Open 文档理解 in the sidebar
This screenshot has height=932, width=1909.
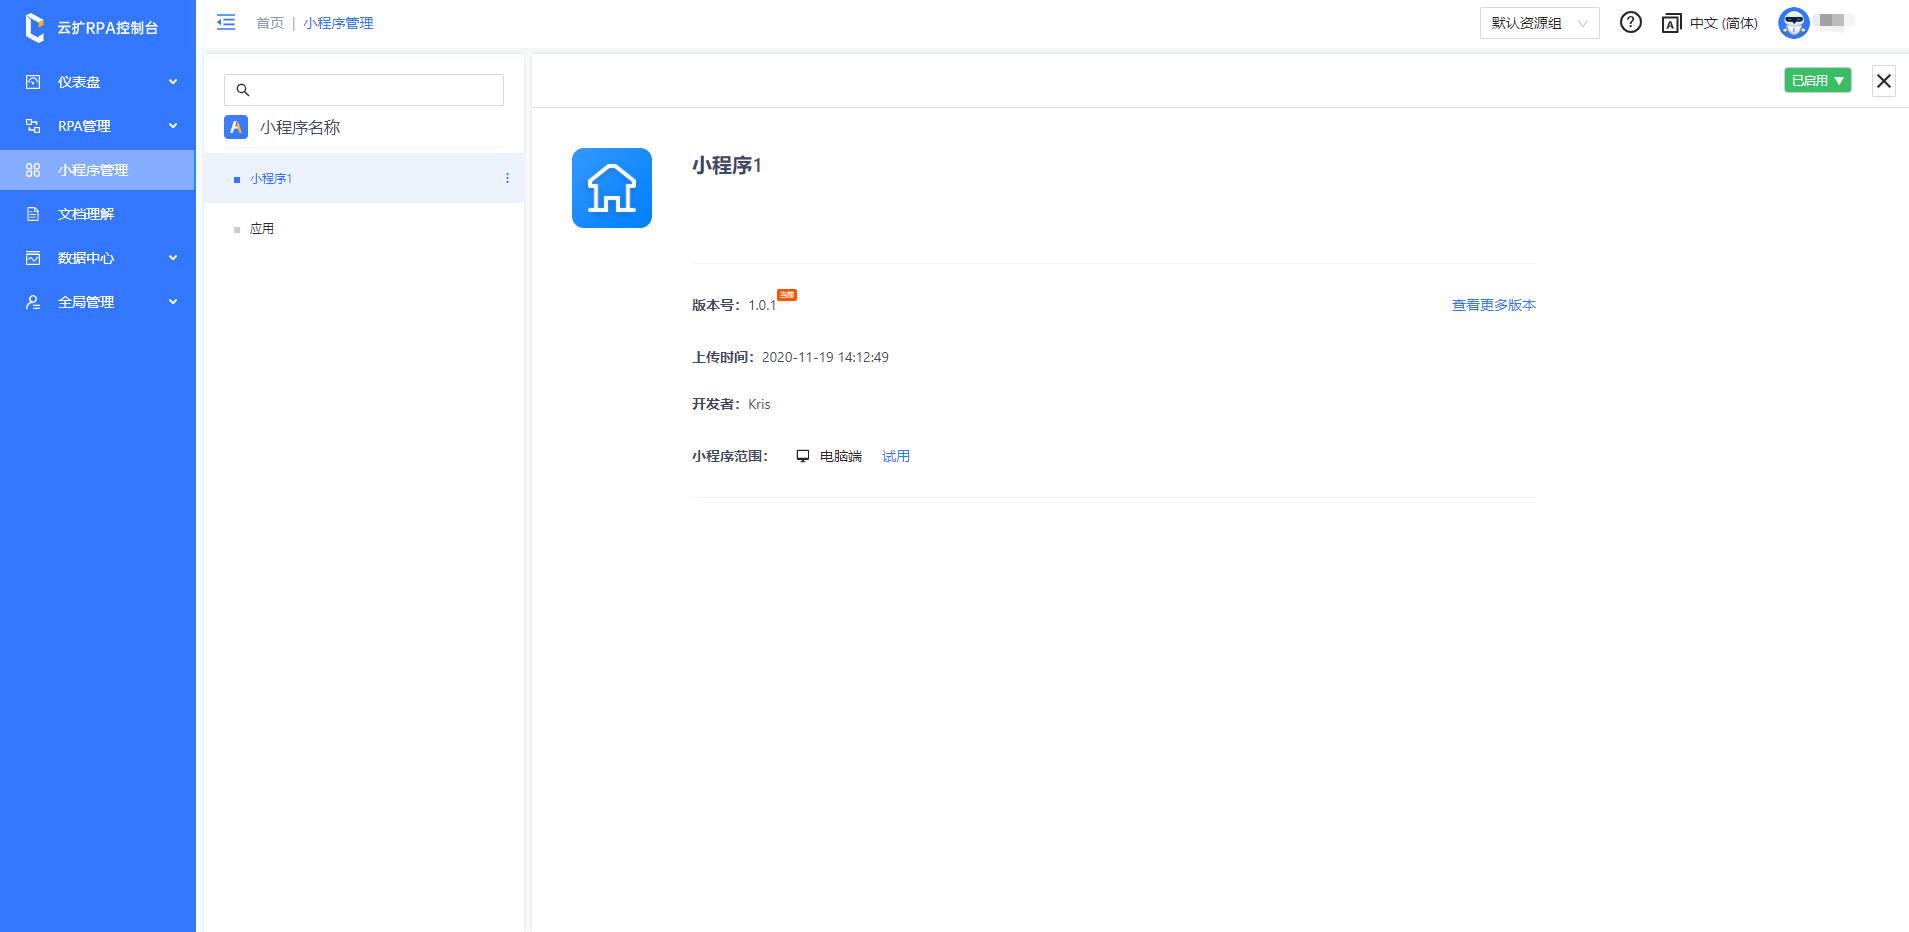(x=86, y=214)
